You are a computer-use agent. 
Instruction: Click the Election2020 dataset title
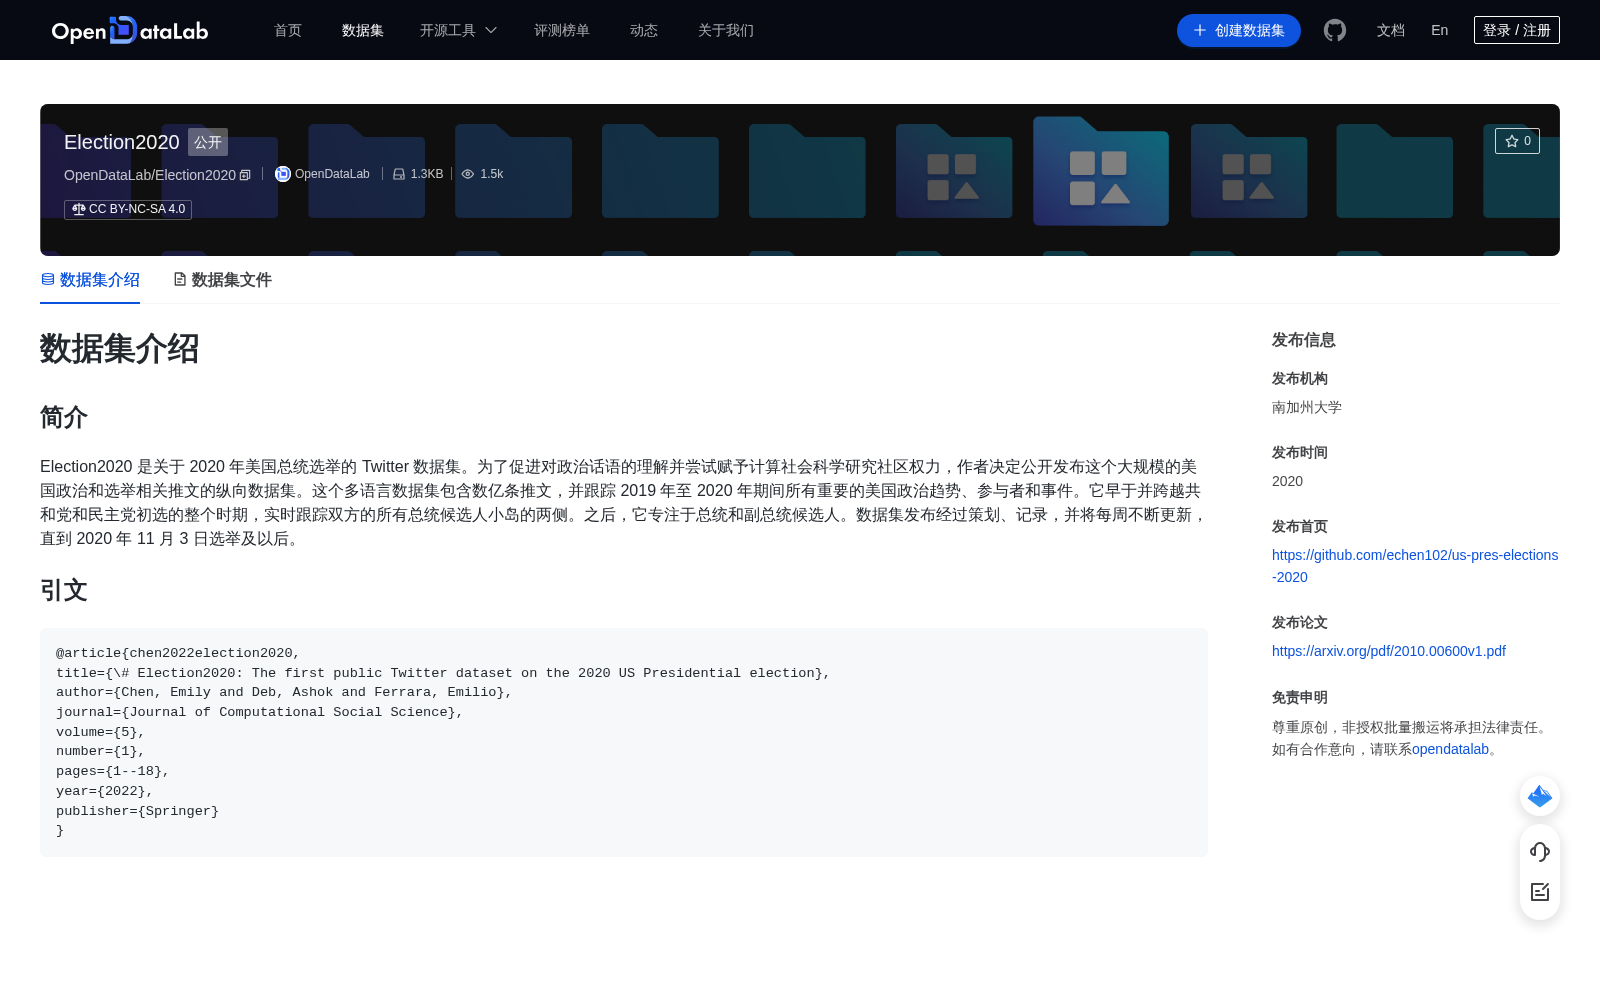[x=122, y=142]
